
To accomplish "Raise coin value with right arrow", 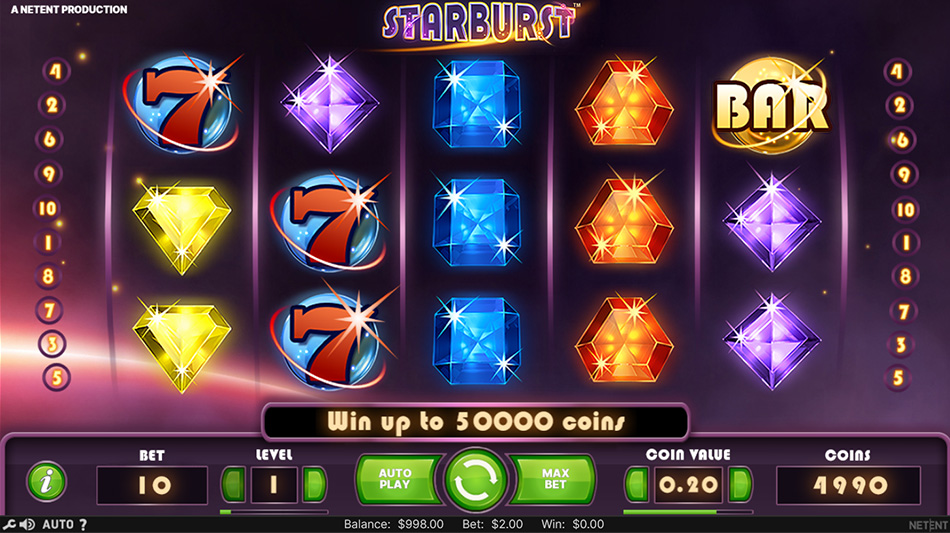I will (x=740, y=485).
